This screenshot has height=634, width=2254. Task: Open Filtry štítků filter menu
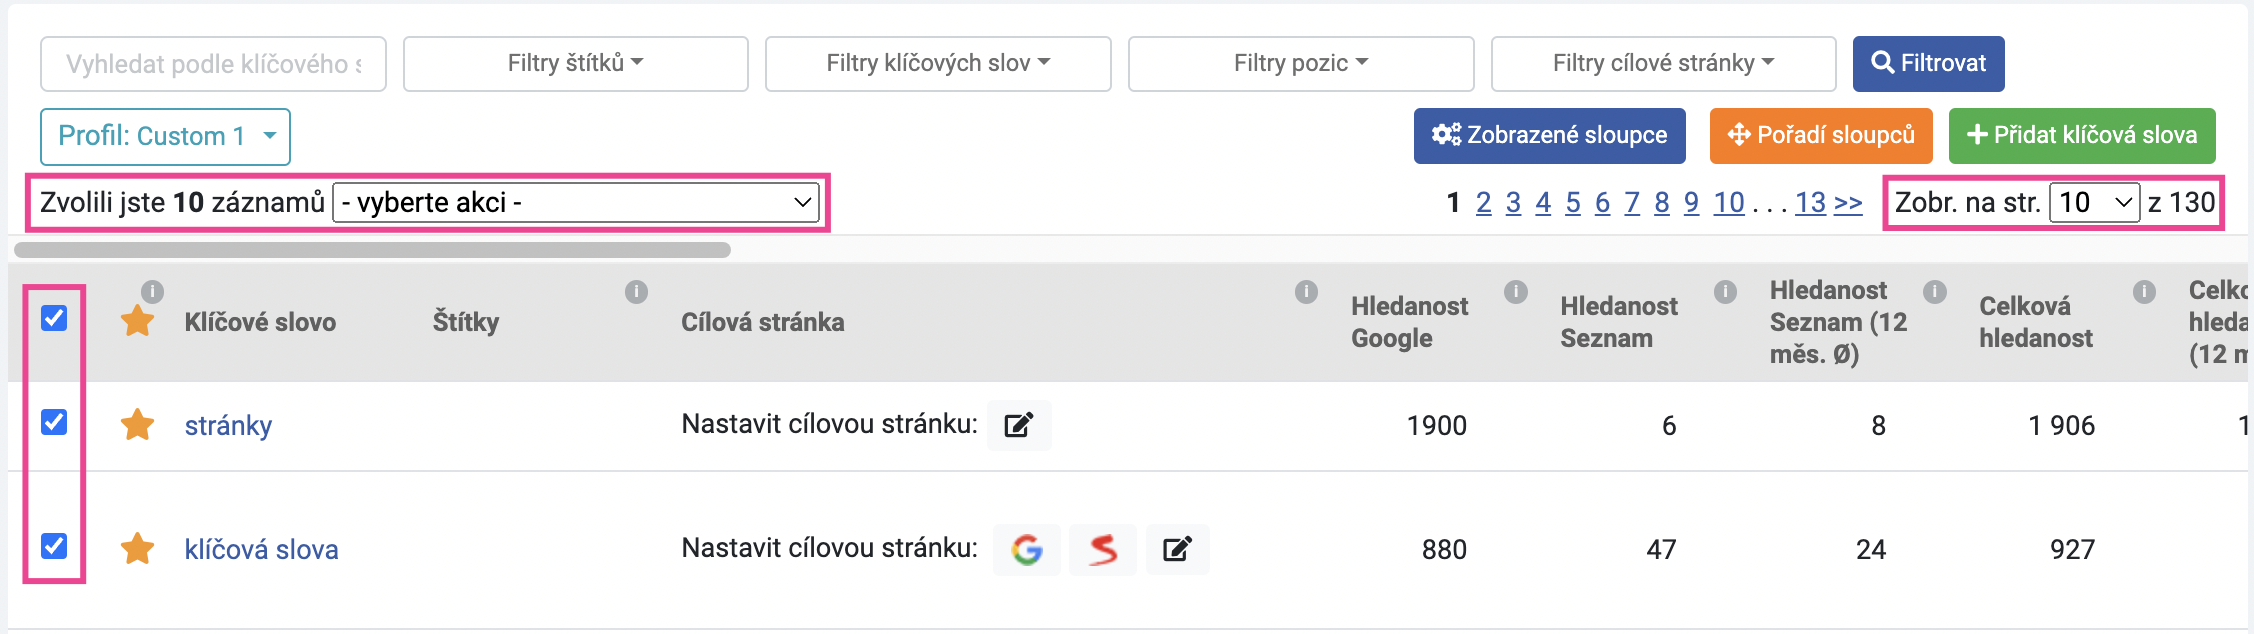point(576,64)
